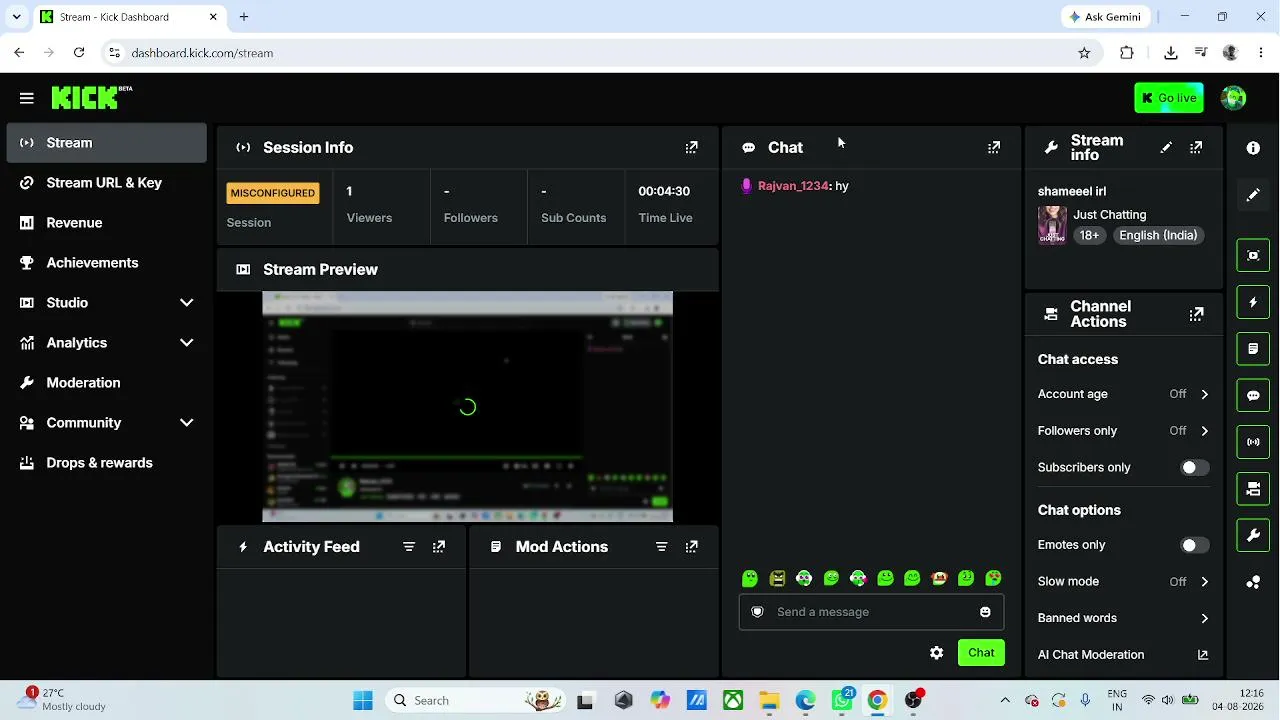Image resolution: width=1280 pixels, height=720 pixels.
Task: Open the user avatar menu
Action: pyautogui.click(x=1234, y=98)
